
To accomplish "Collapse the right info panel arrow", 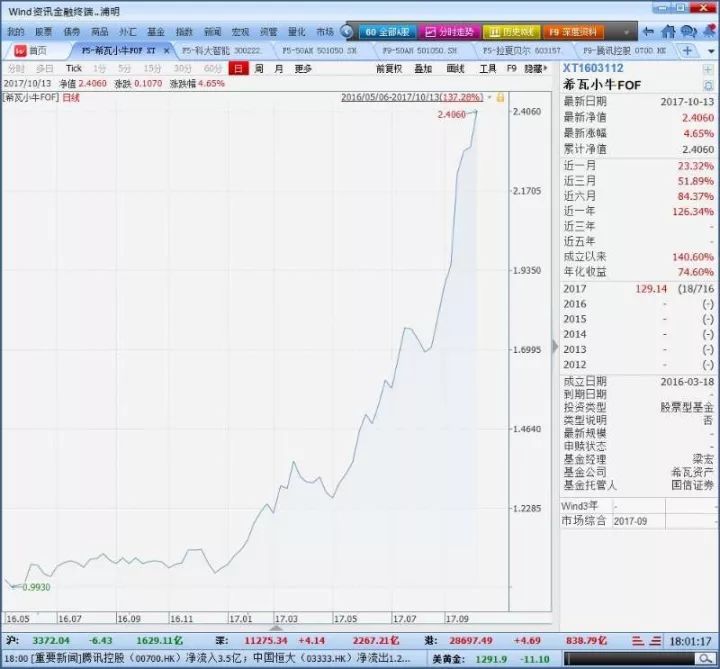I will [555, 346].
